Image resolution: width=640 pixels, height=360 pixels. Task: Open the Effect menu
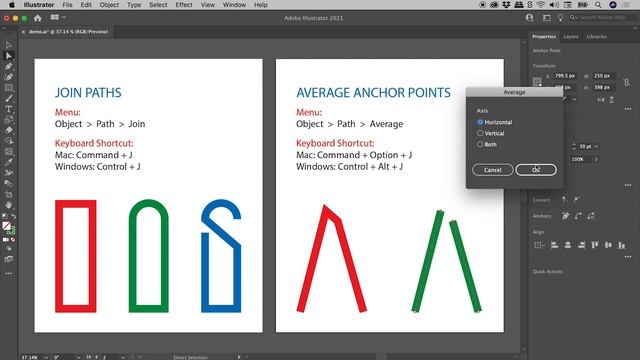point(184,5)
